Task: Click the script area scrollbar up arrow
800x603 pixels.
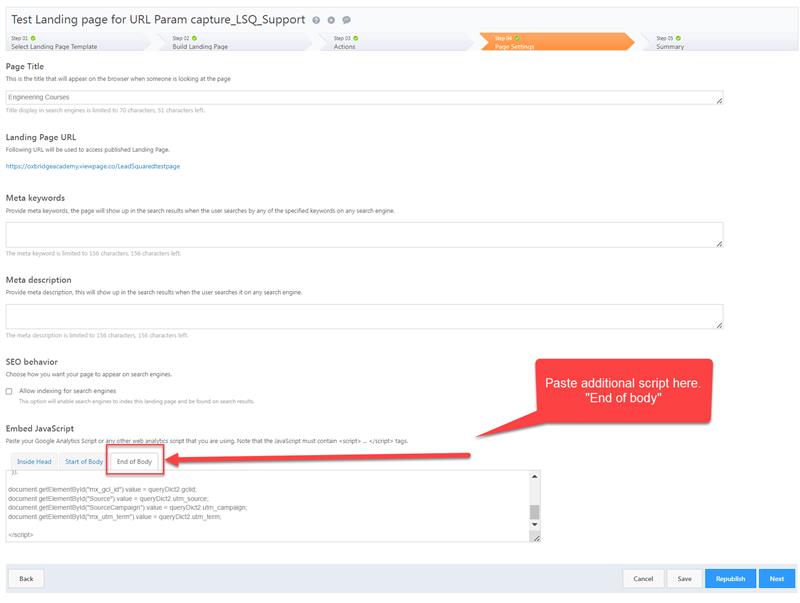Action: click(x=535, y=476)
